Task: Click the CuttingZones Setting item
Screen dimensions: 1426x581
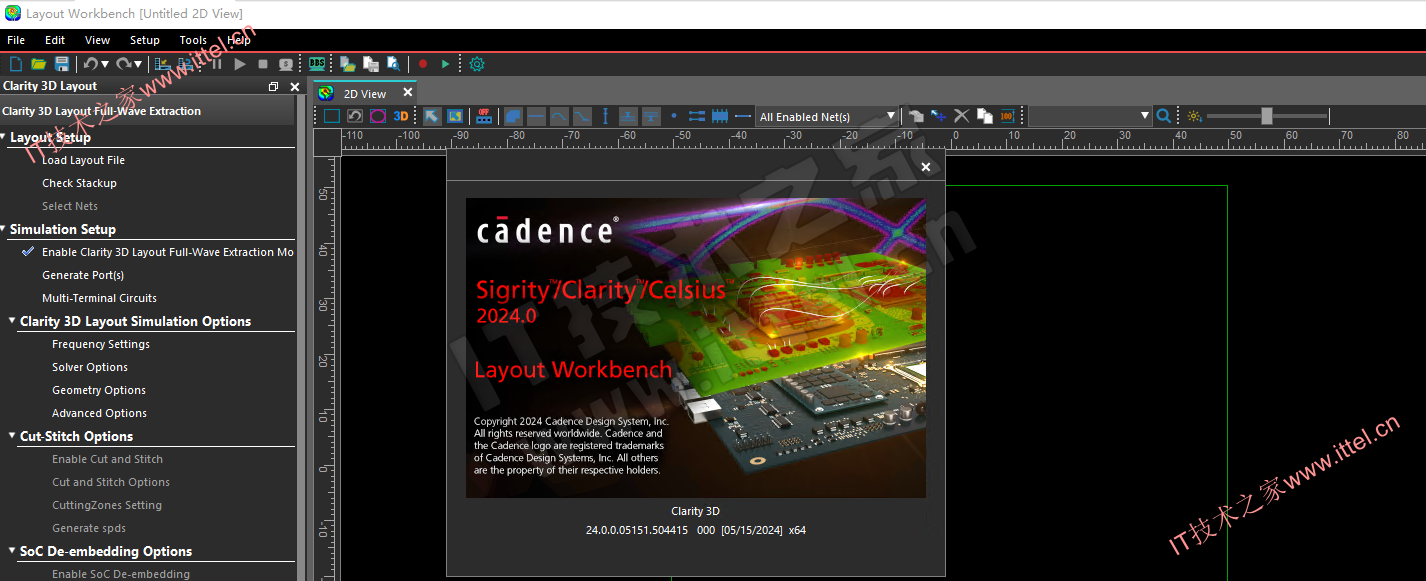Action: [107, 505]
